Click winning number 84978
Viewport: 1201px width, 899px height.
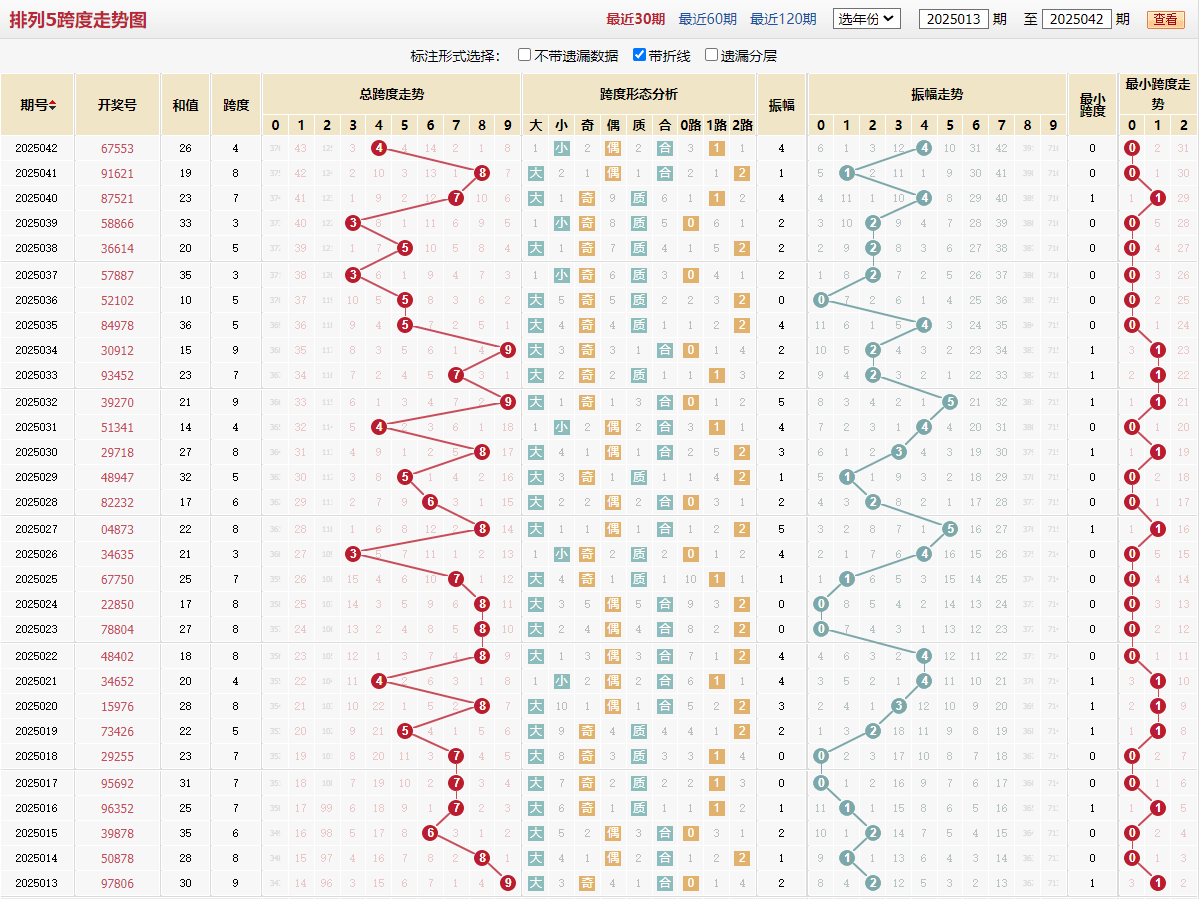117,325
